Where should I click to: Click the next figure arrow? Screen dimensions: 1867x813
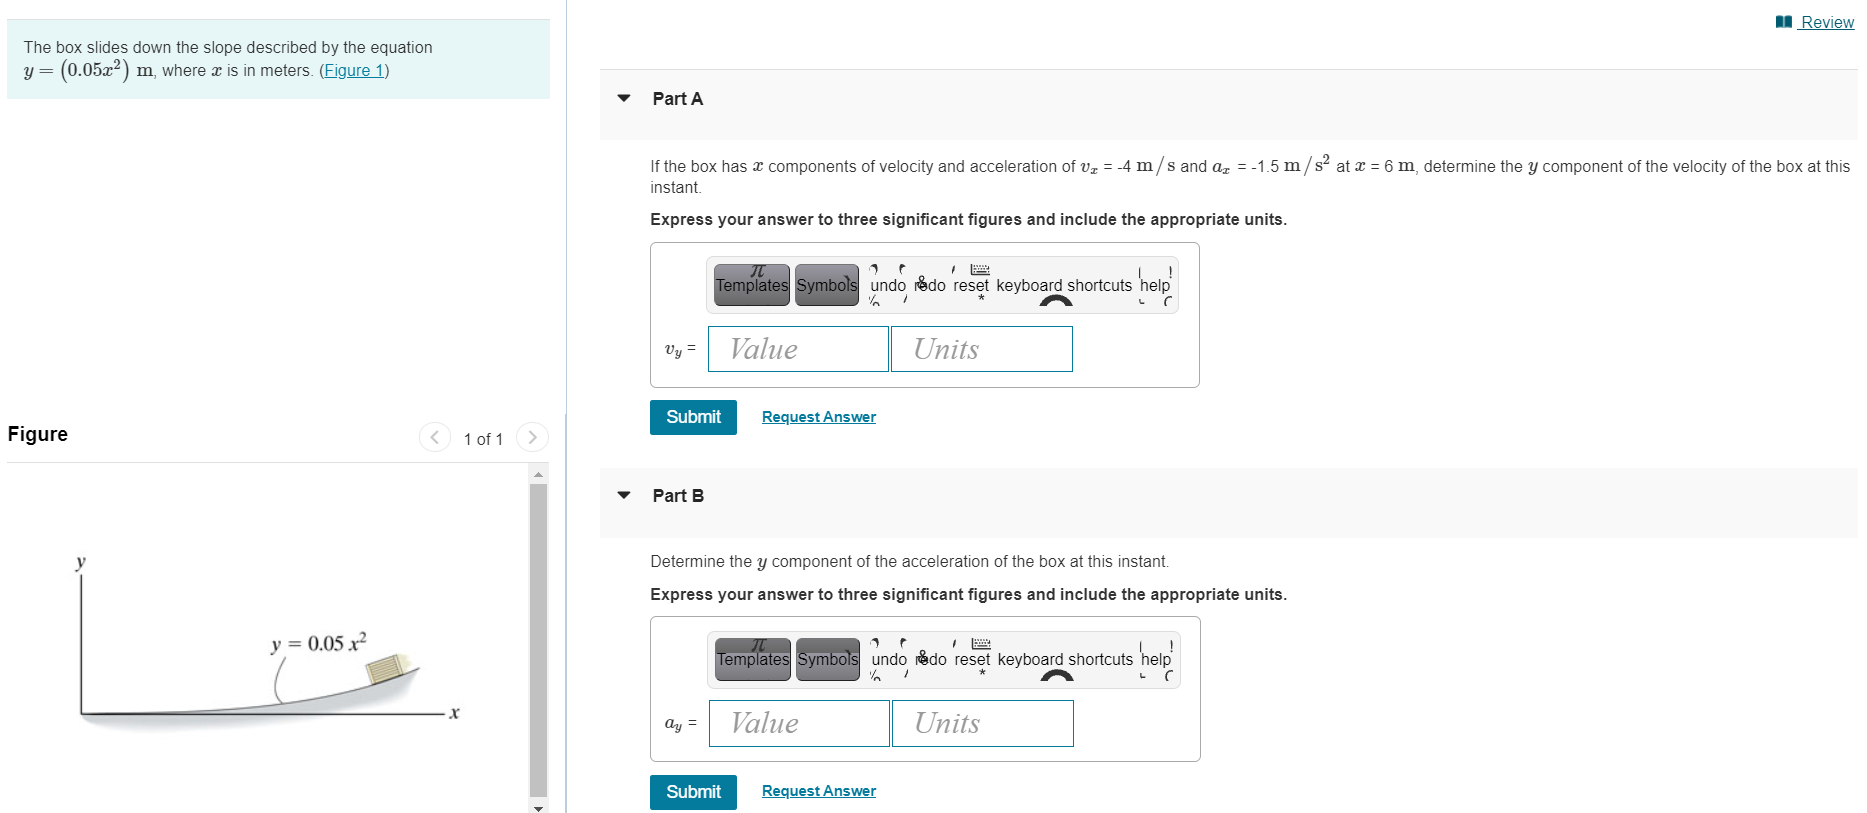tap(531, 437)
